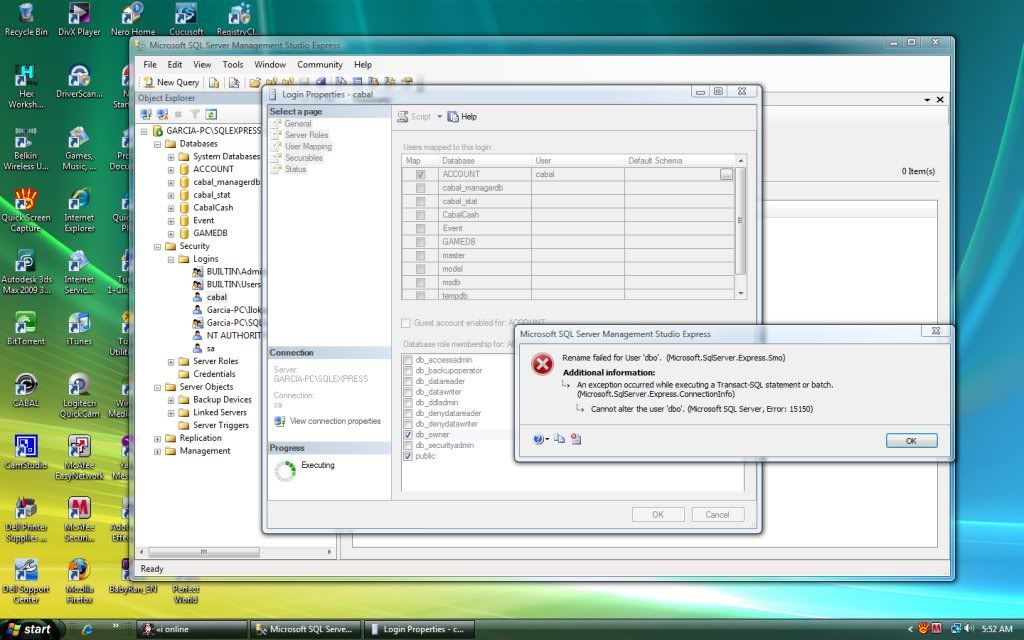Viewport: 1024px width, 640px height.
Task: Expand the Replication node
Action: pyautogui.click(x=157, y=439)
